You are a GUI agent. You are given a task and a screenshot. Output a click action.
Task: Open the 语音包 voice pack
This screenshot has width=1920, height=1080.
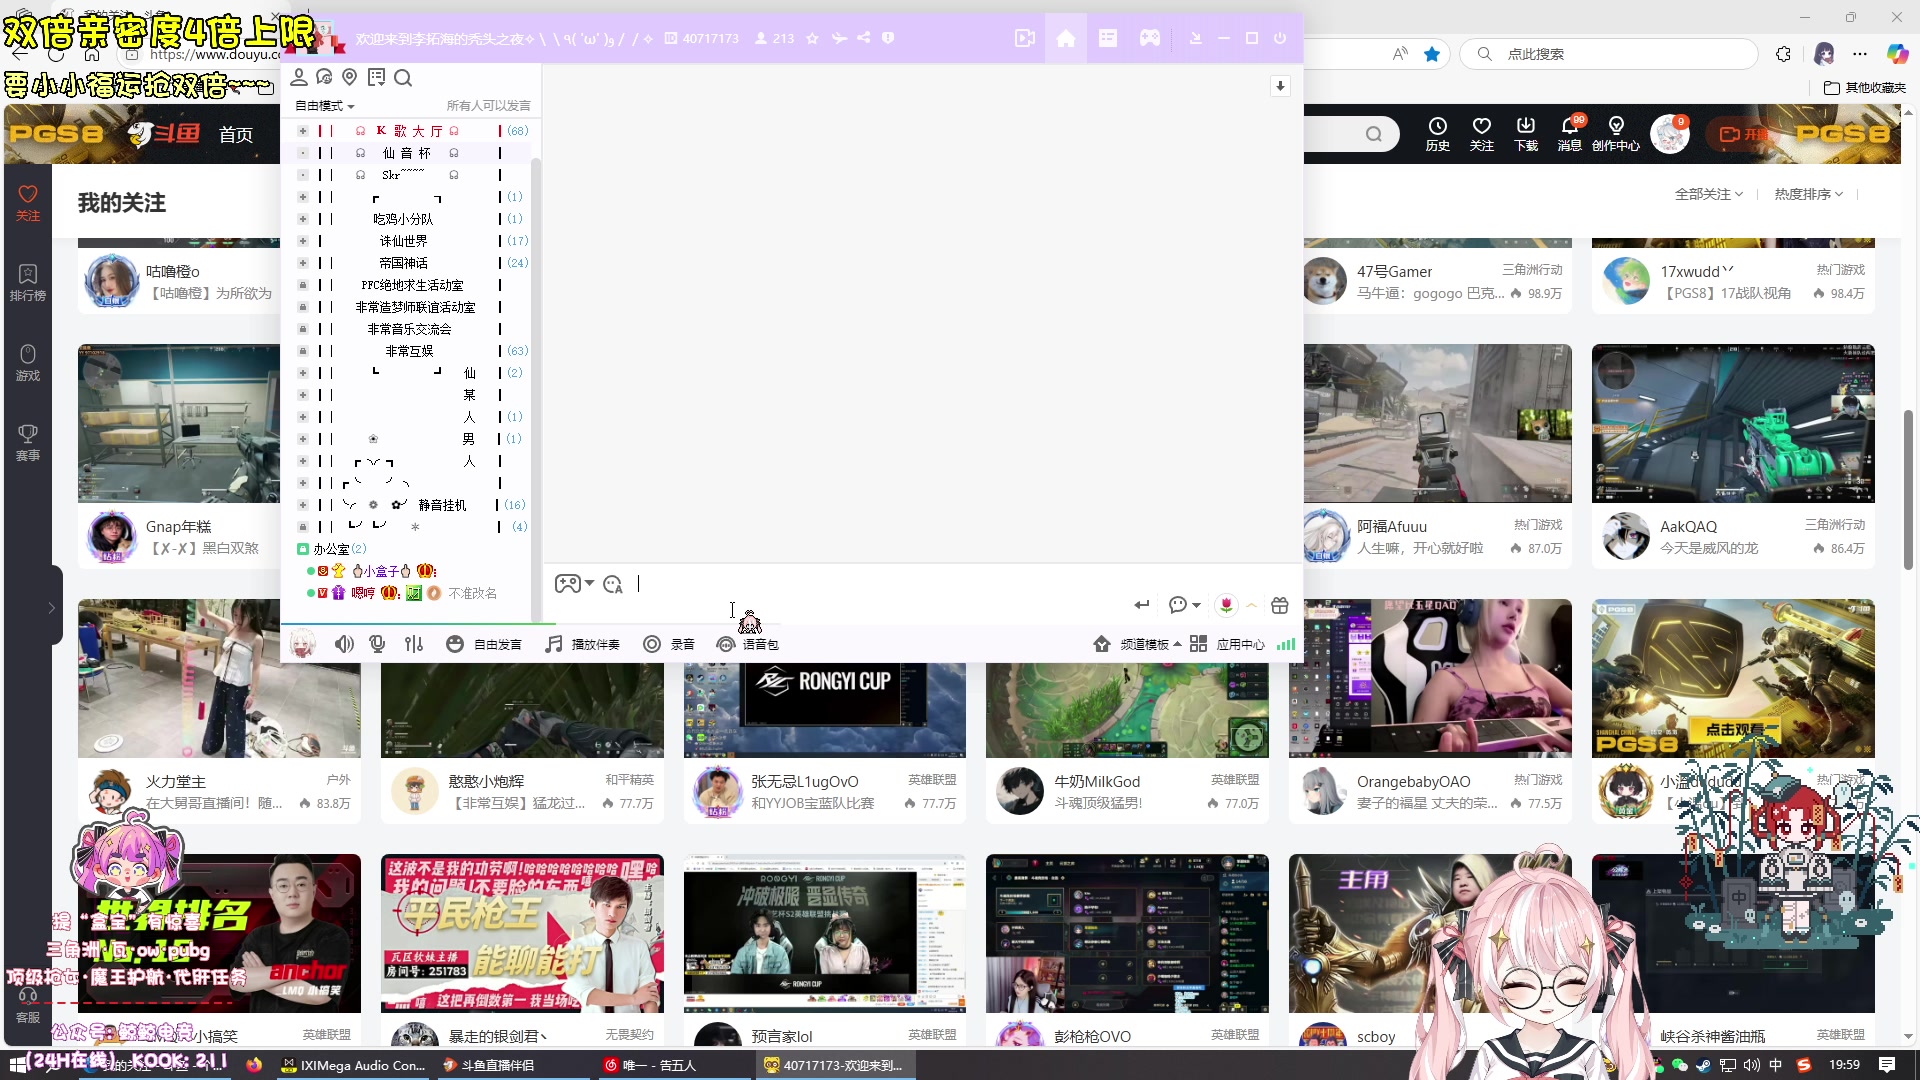click(x=748, y=644)
